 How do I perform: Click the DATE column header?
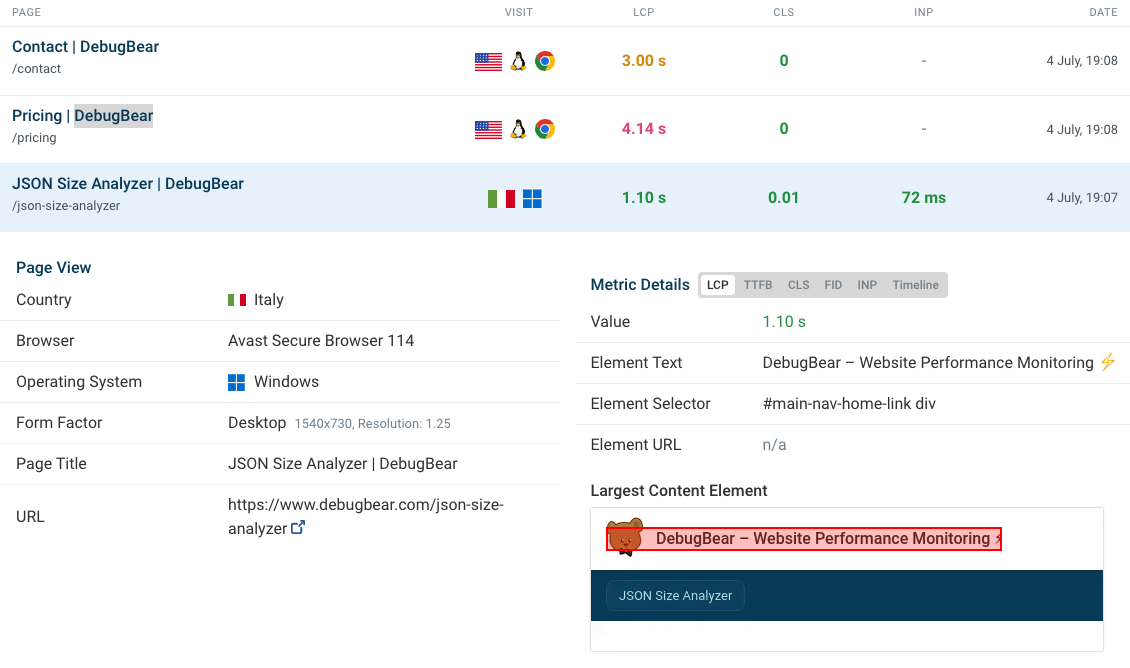pyautogui.click(x=1103, y=12)
